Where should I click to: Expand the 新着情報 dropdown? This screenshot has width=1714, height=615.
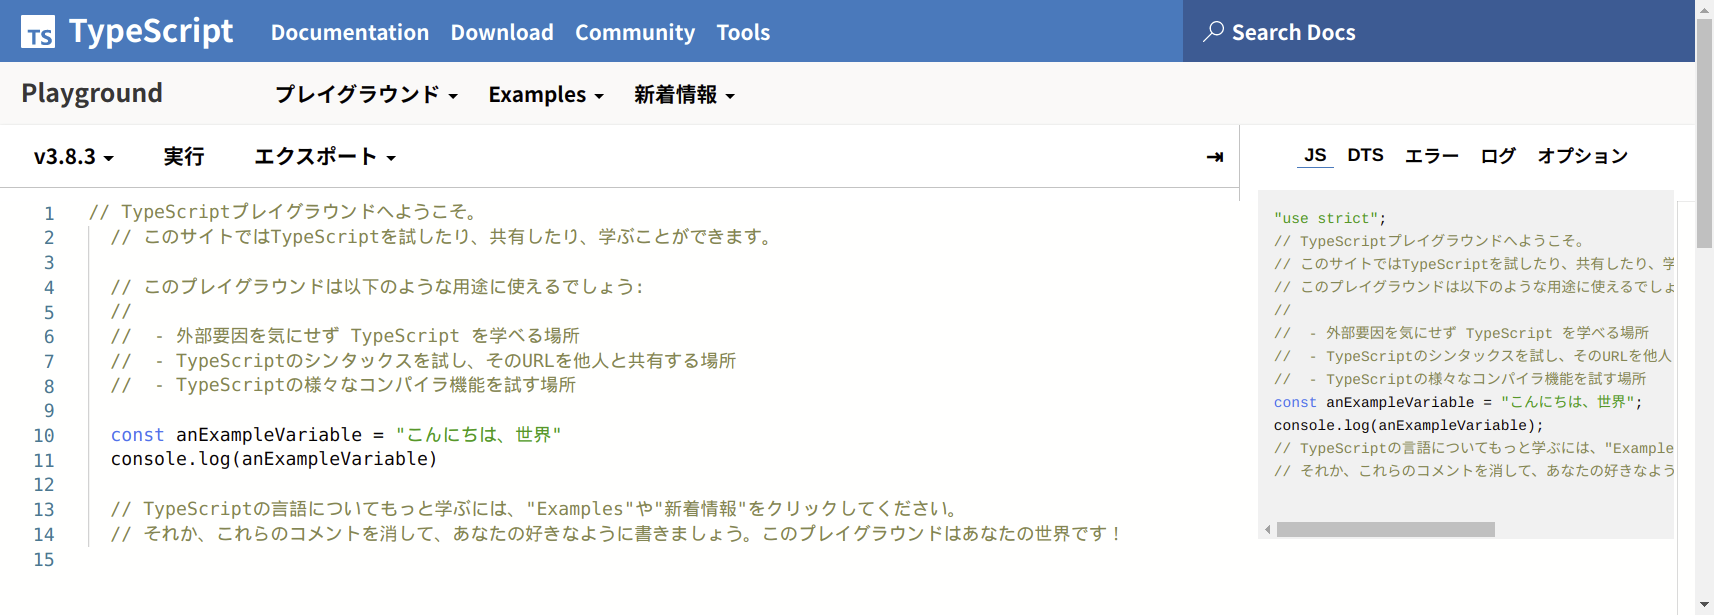coord(684,95)
